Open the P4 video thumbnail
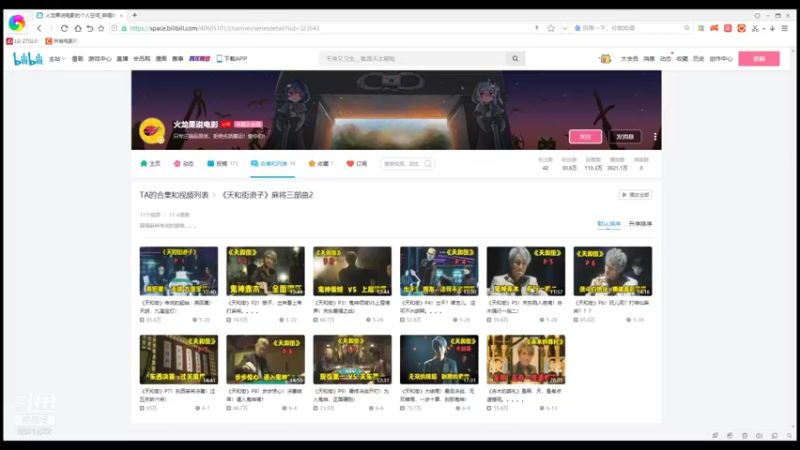The width and height of the screenshot is (800, 450). click(x=439, y=271)
